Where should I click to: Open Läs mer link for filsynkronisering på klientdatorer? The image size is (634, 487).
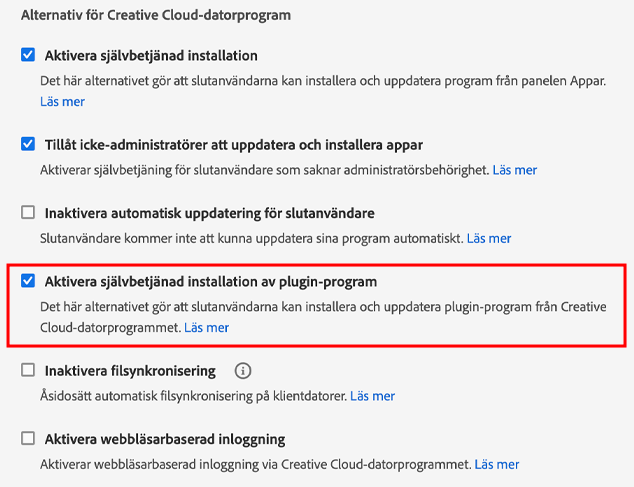(x=372, y=396)
